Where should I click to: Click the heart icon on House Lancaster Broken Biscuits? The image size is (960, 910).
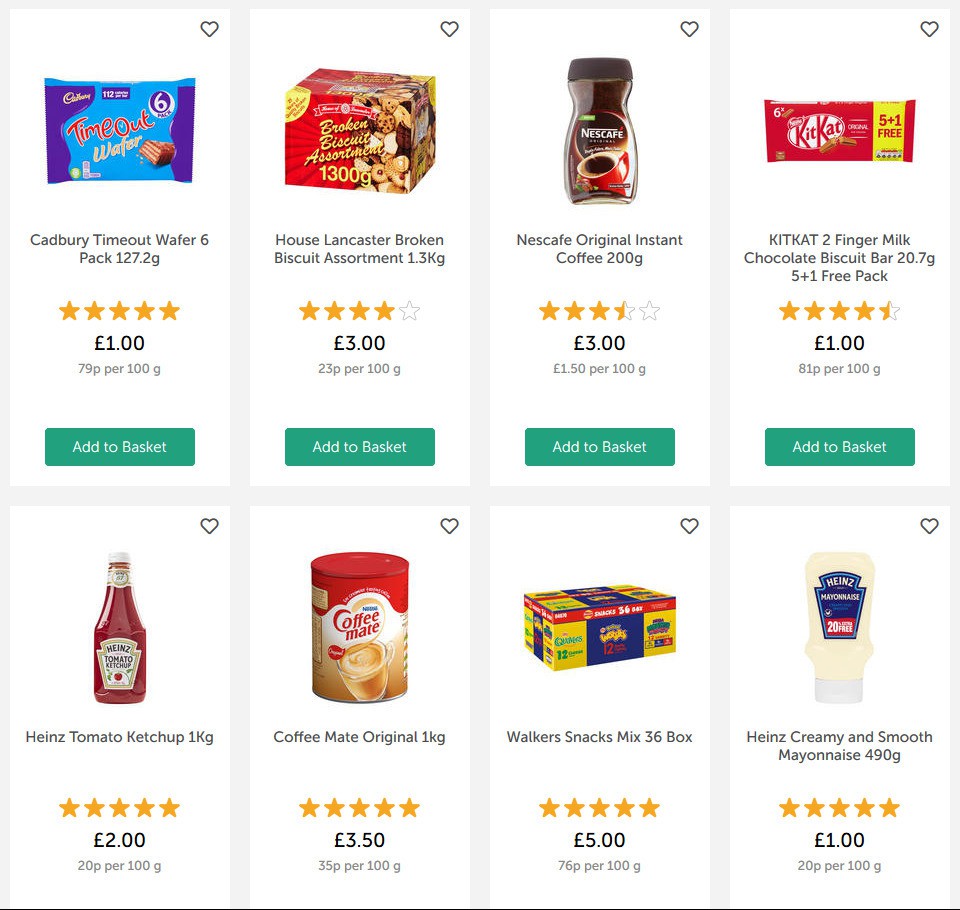point(450,29)
